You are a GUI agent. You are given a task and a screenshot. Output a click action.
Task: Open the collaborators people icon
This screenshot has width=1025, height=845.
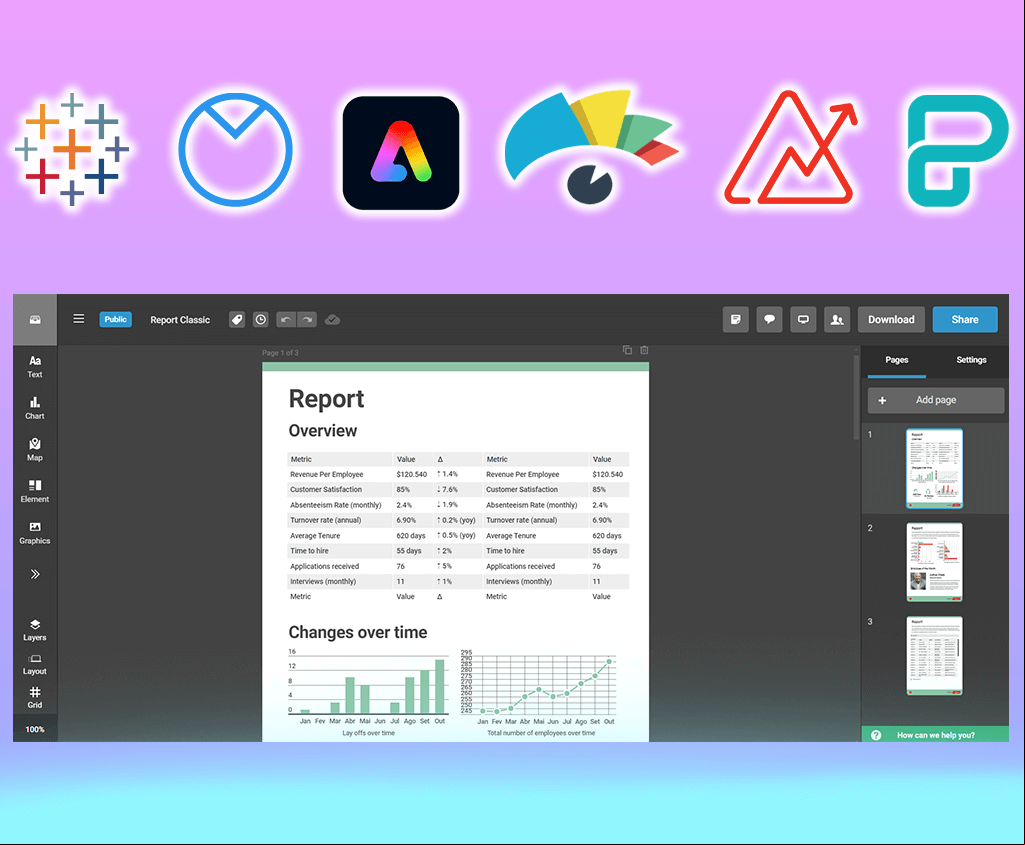pos(837,320)
